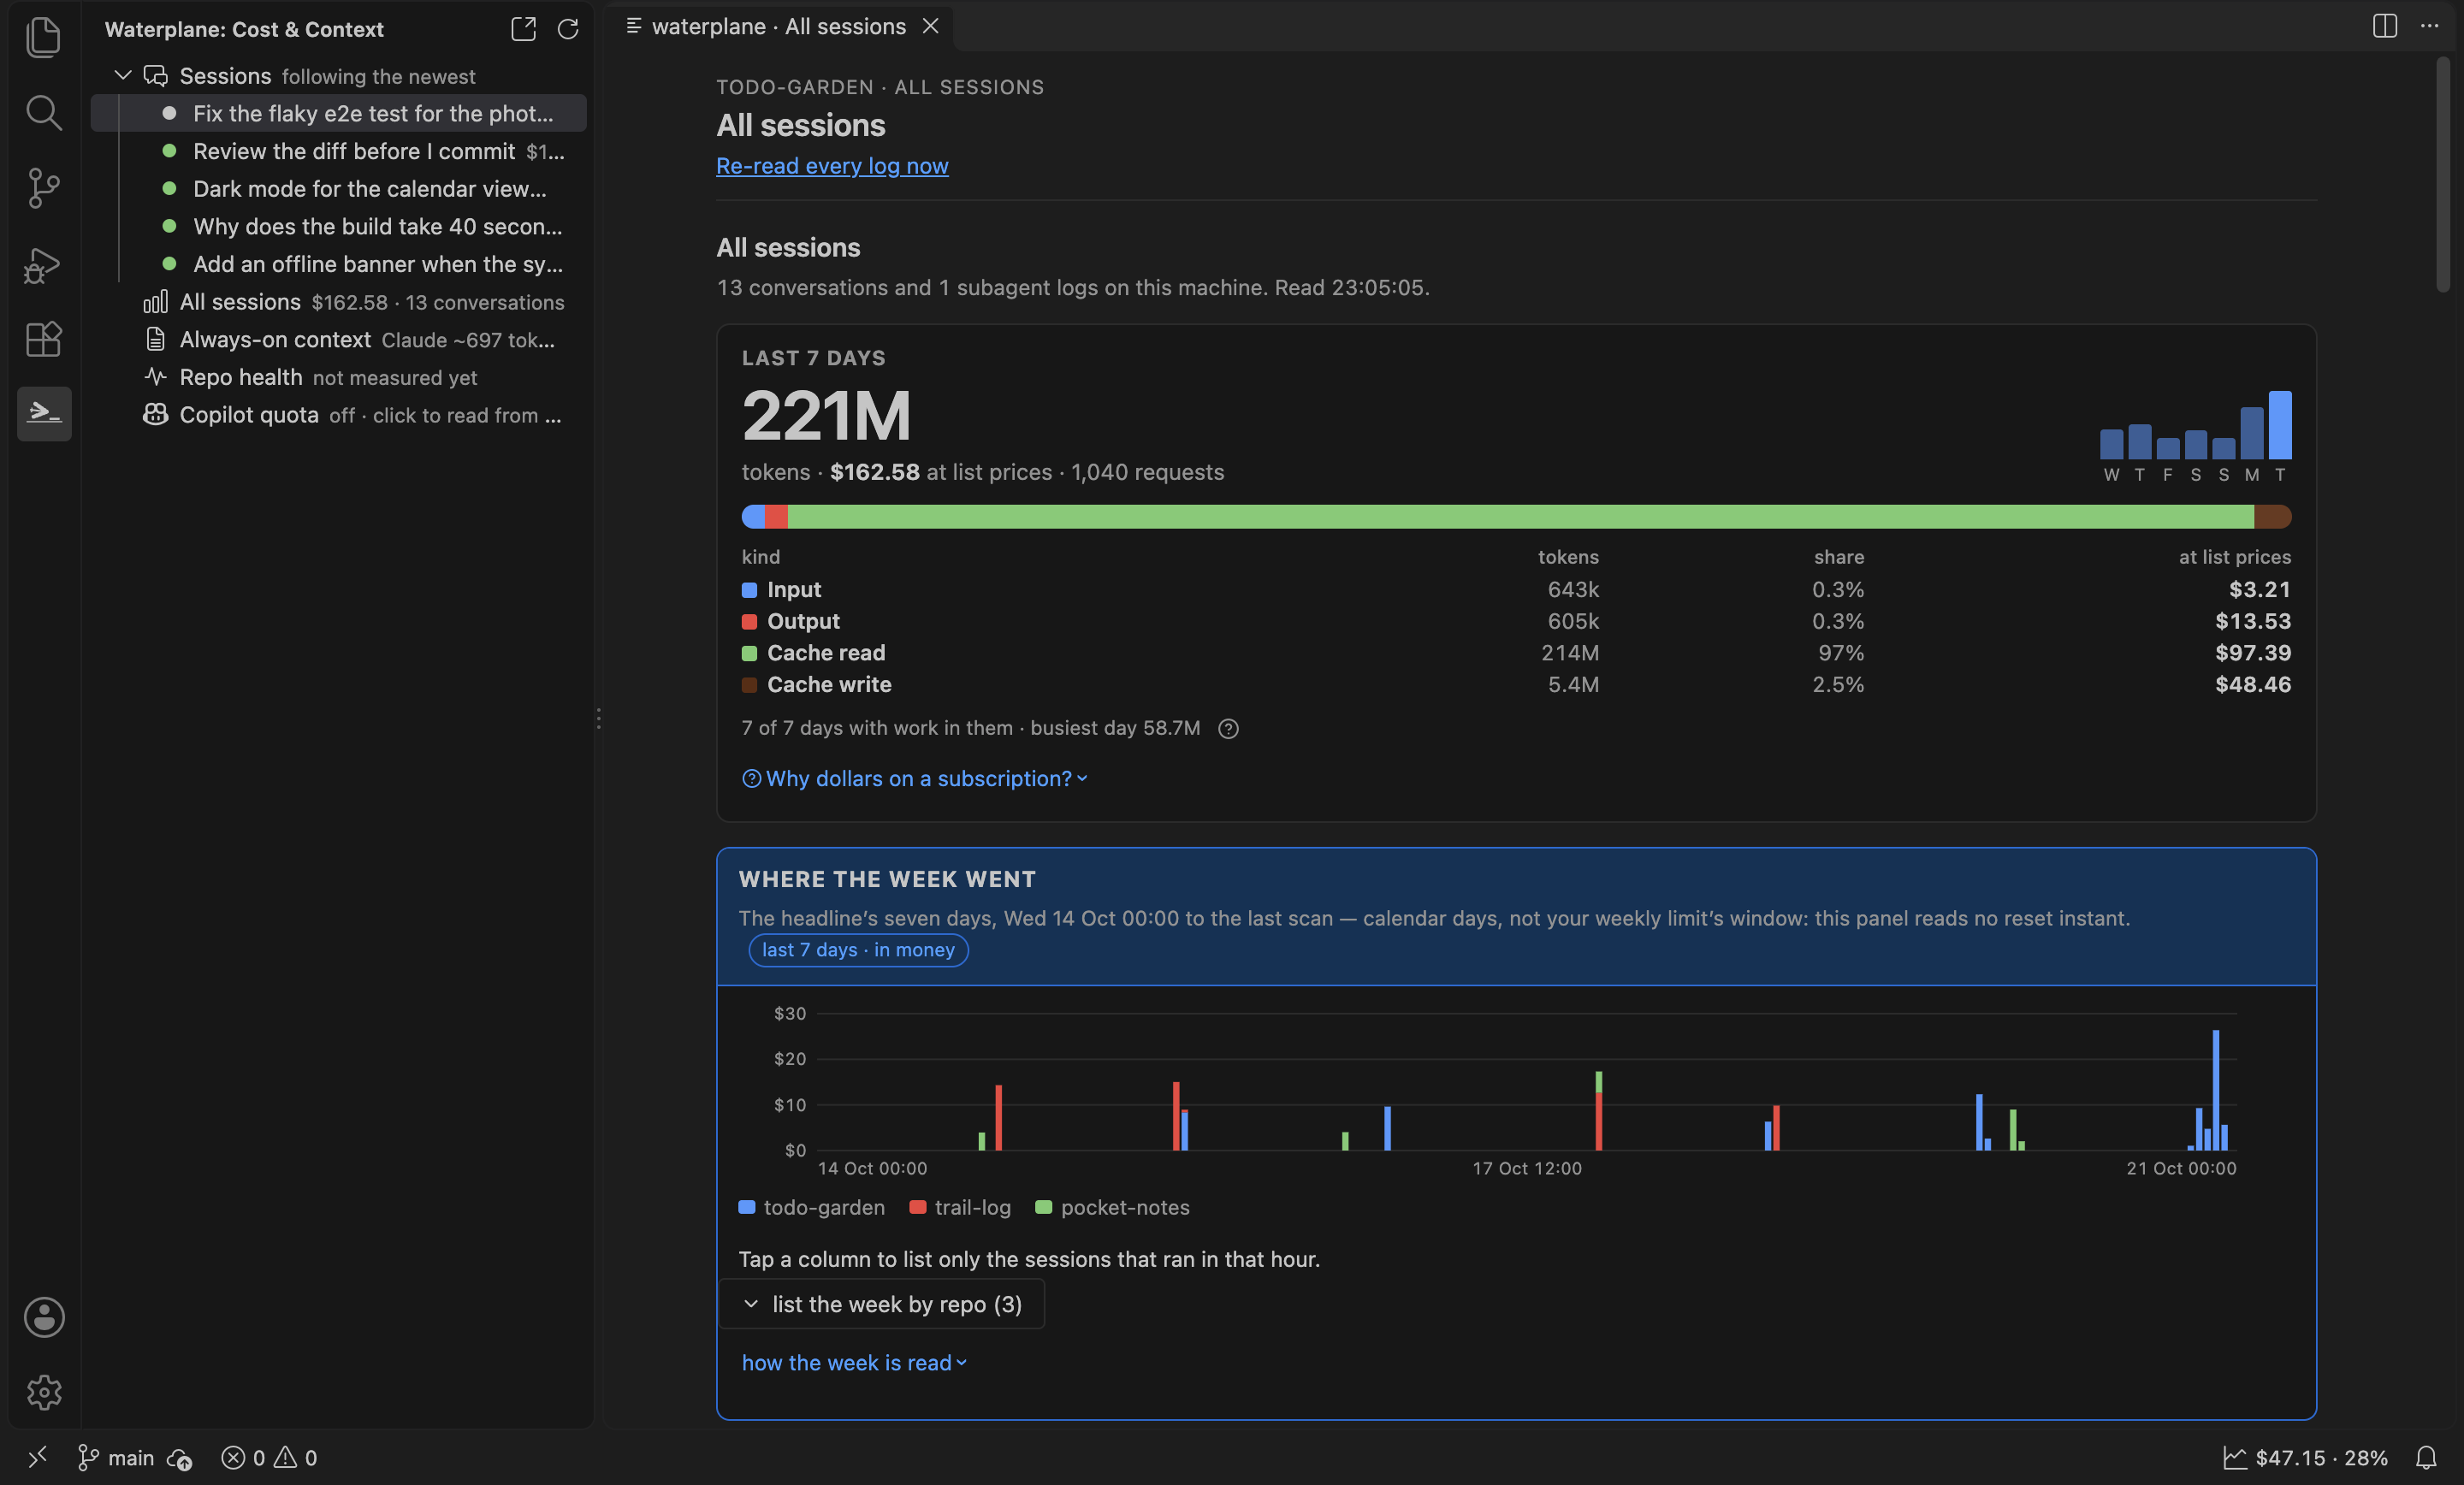Collapse the Sessions tree section

point(123,76)
